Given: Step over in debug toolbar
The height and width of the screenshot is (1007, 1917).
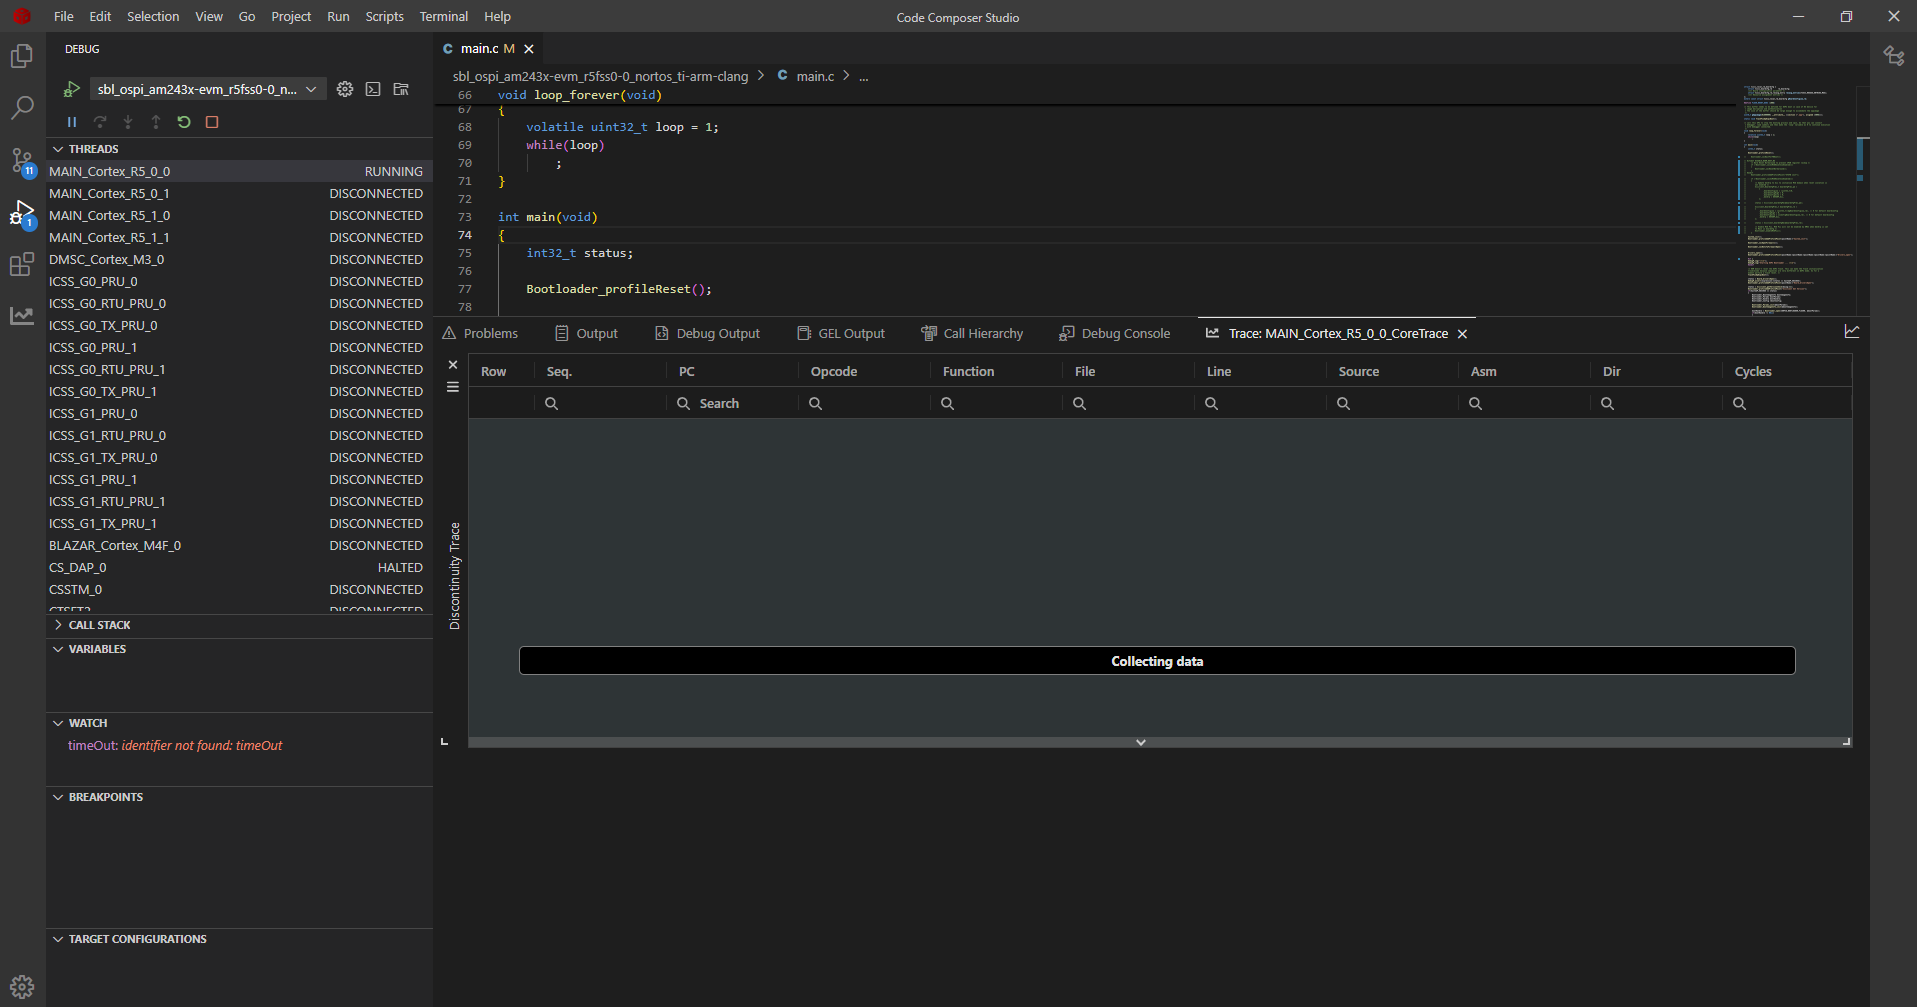Looking at the screenshot, I should click(x=100, y=122).
